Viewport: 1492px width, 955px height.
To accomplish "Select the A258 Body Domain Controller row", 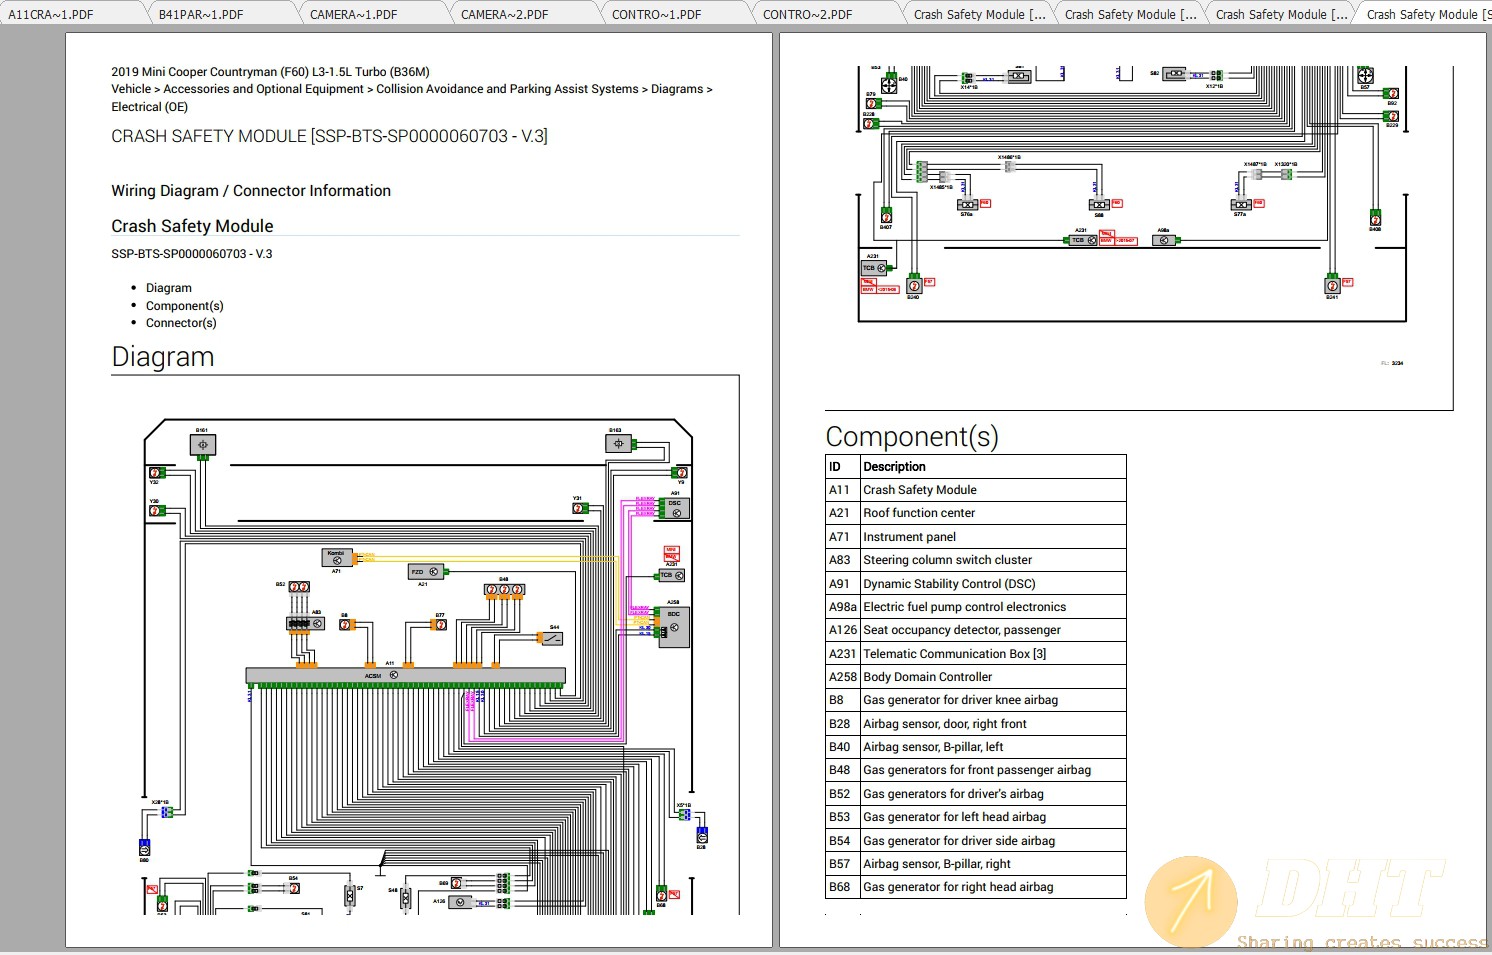I will point(976,677).
